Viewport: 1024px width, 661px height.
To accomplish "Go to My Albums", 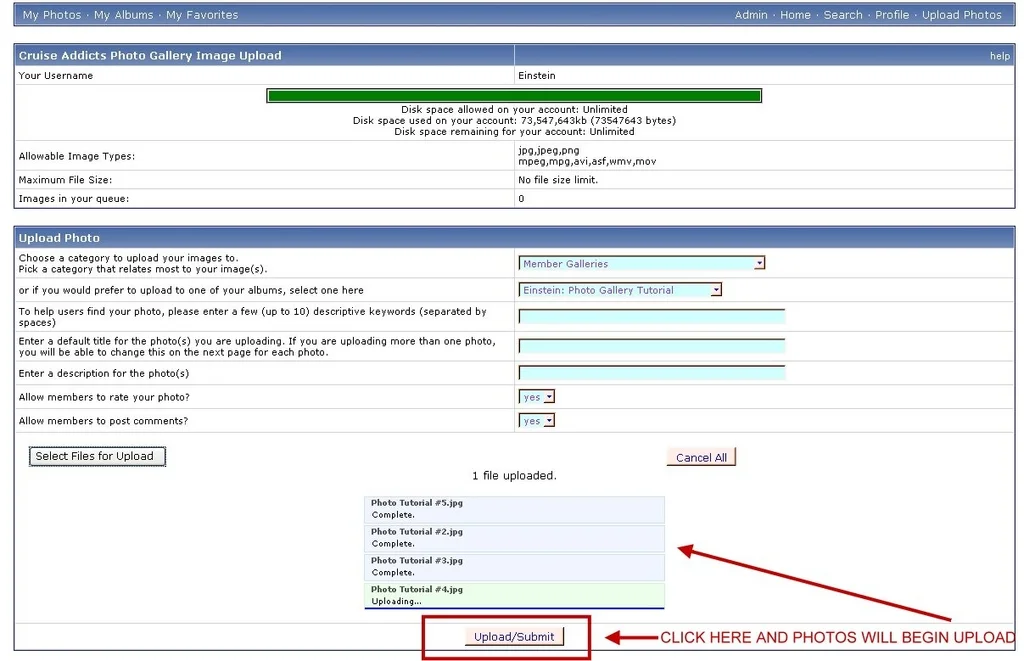I will (124, 15).
